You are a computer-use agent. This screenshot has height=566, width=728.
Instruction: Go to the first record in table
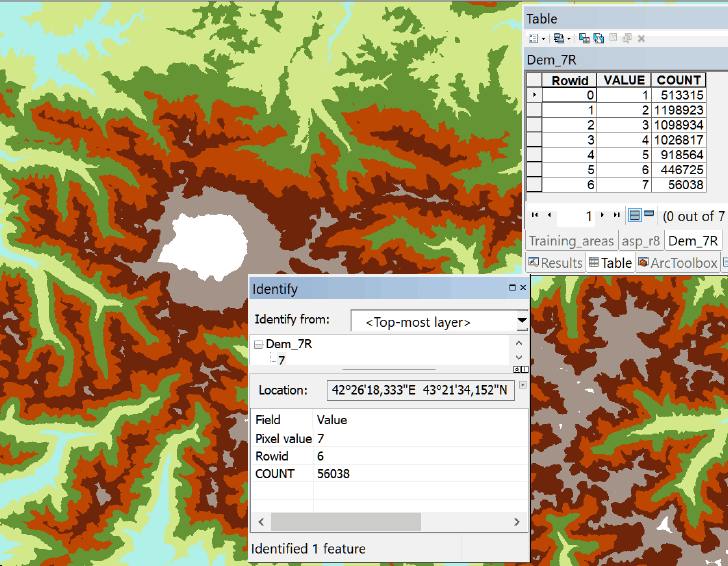[x=535, y=215]
